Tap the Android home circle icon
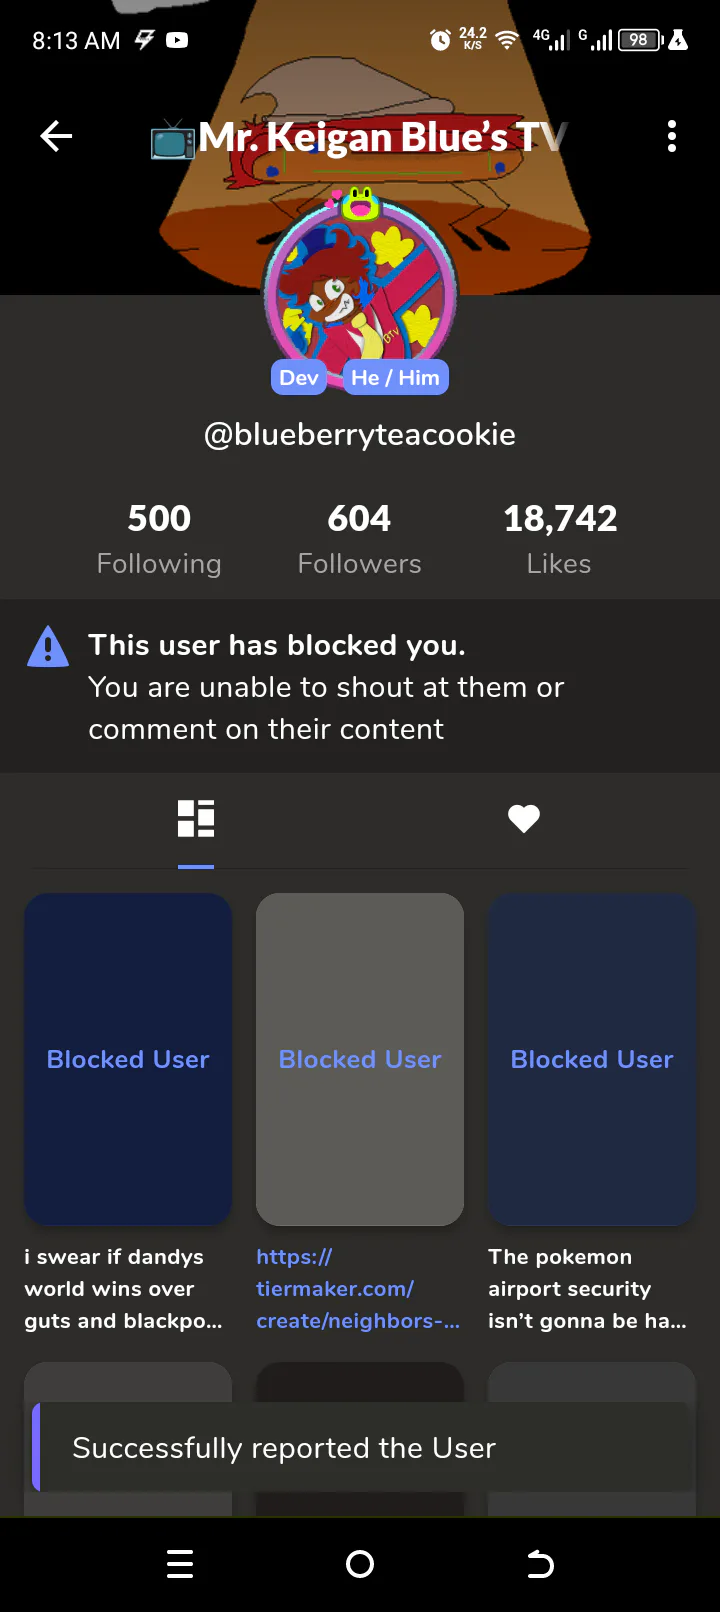Image resolution: width=720 pixels, height=1612 pixels. [x=360, y=1564]
